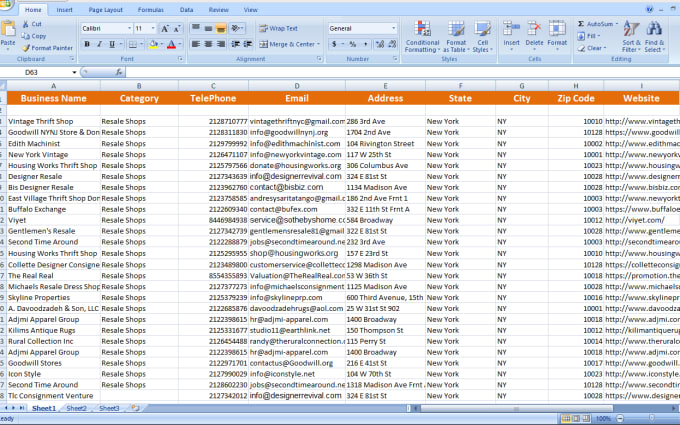This screenshot has height=425, width=680.
Task: Toggle Align Text Right
Action: coord(221,44)
